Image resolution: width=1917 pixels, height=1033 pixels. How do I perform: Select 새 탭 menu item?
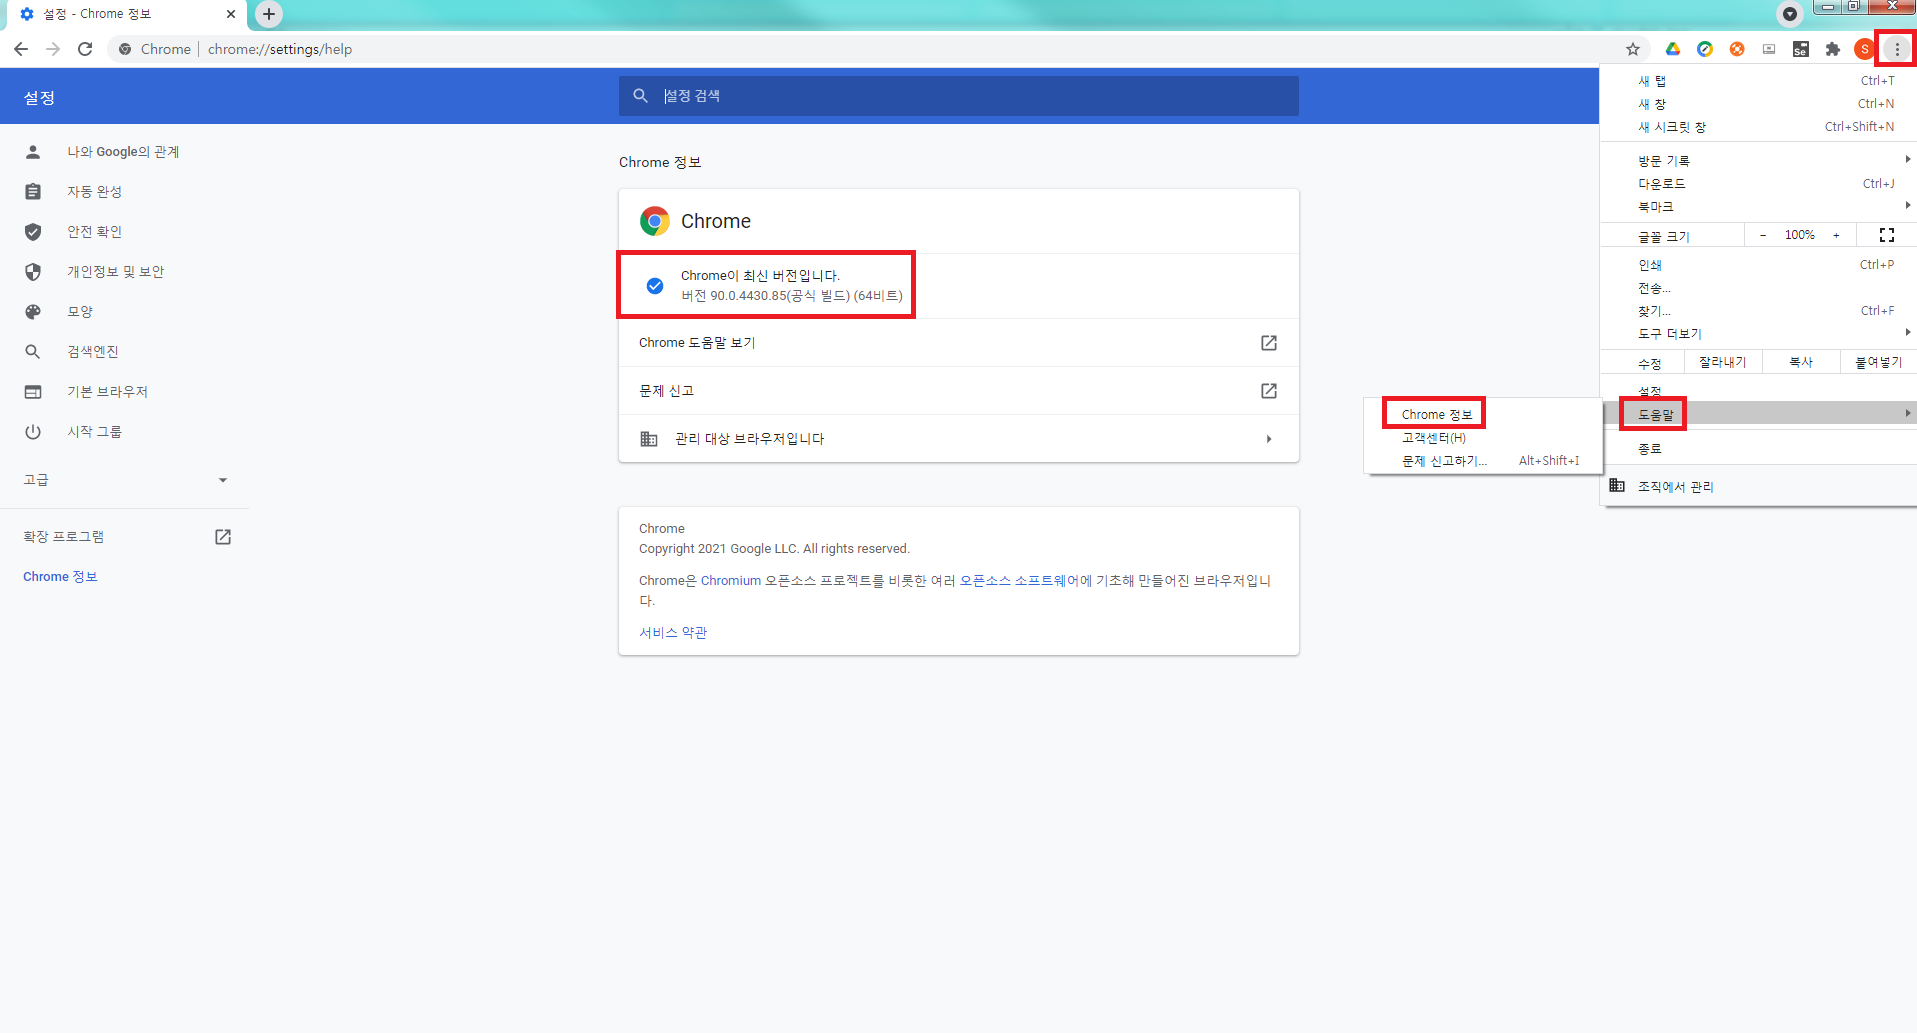point(1758,81)
